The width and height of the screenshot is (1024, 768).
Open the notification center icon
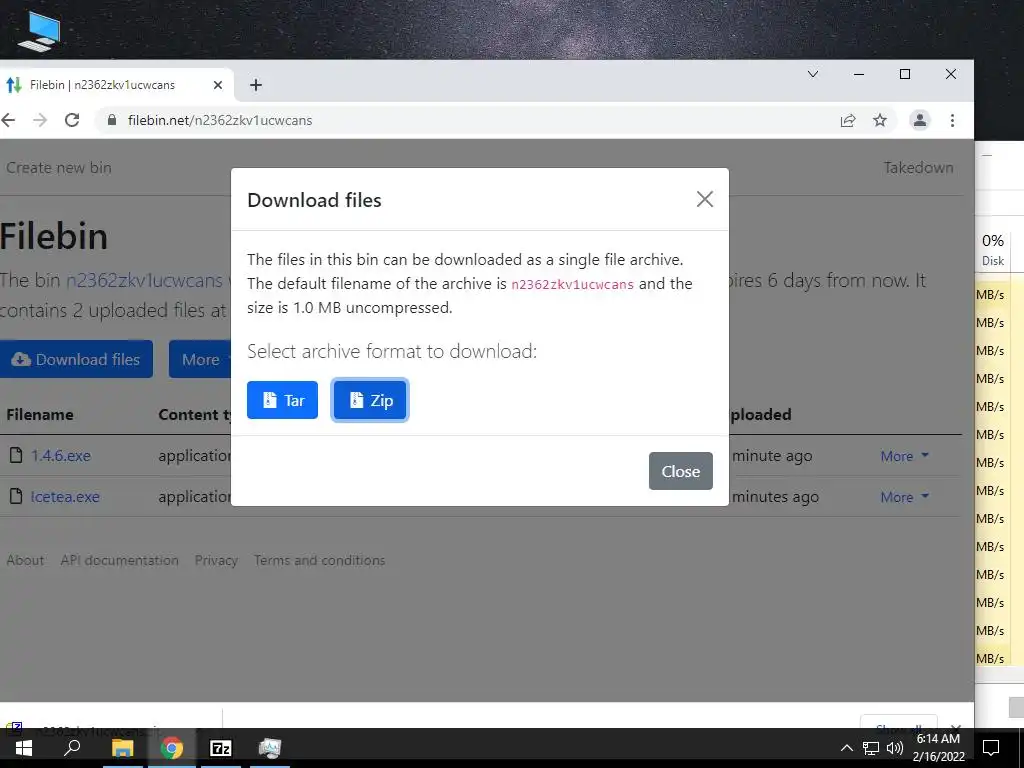[x=991, y=748]
